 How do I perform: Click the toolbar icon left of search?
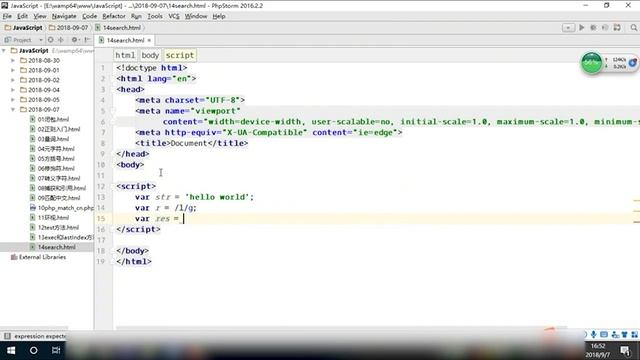(x=617, y=28)
